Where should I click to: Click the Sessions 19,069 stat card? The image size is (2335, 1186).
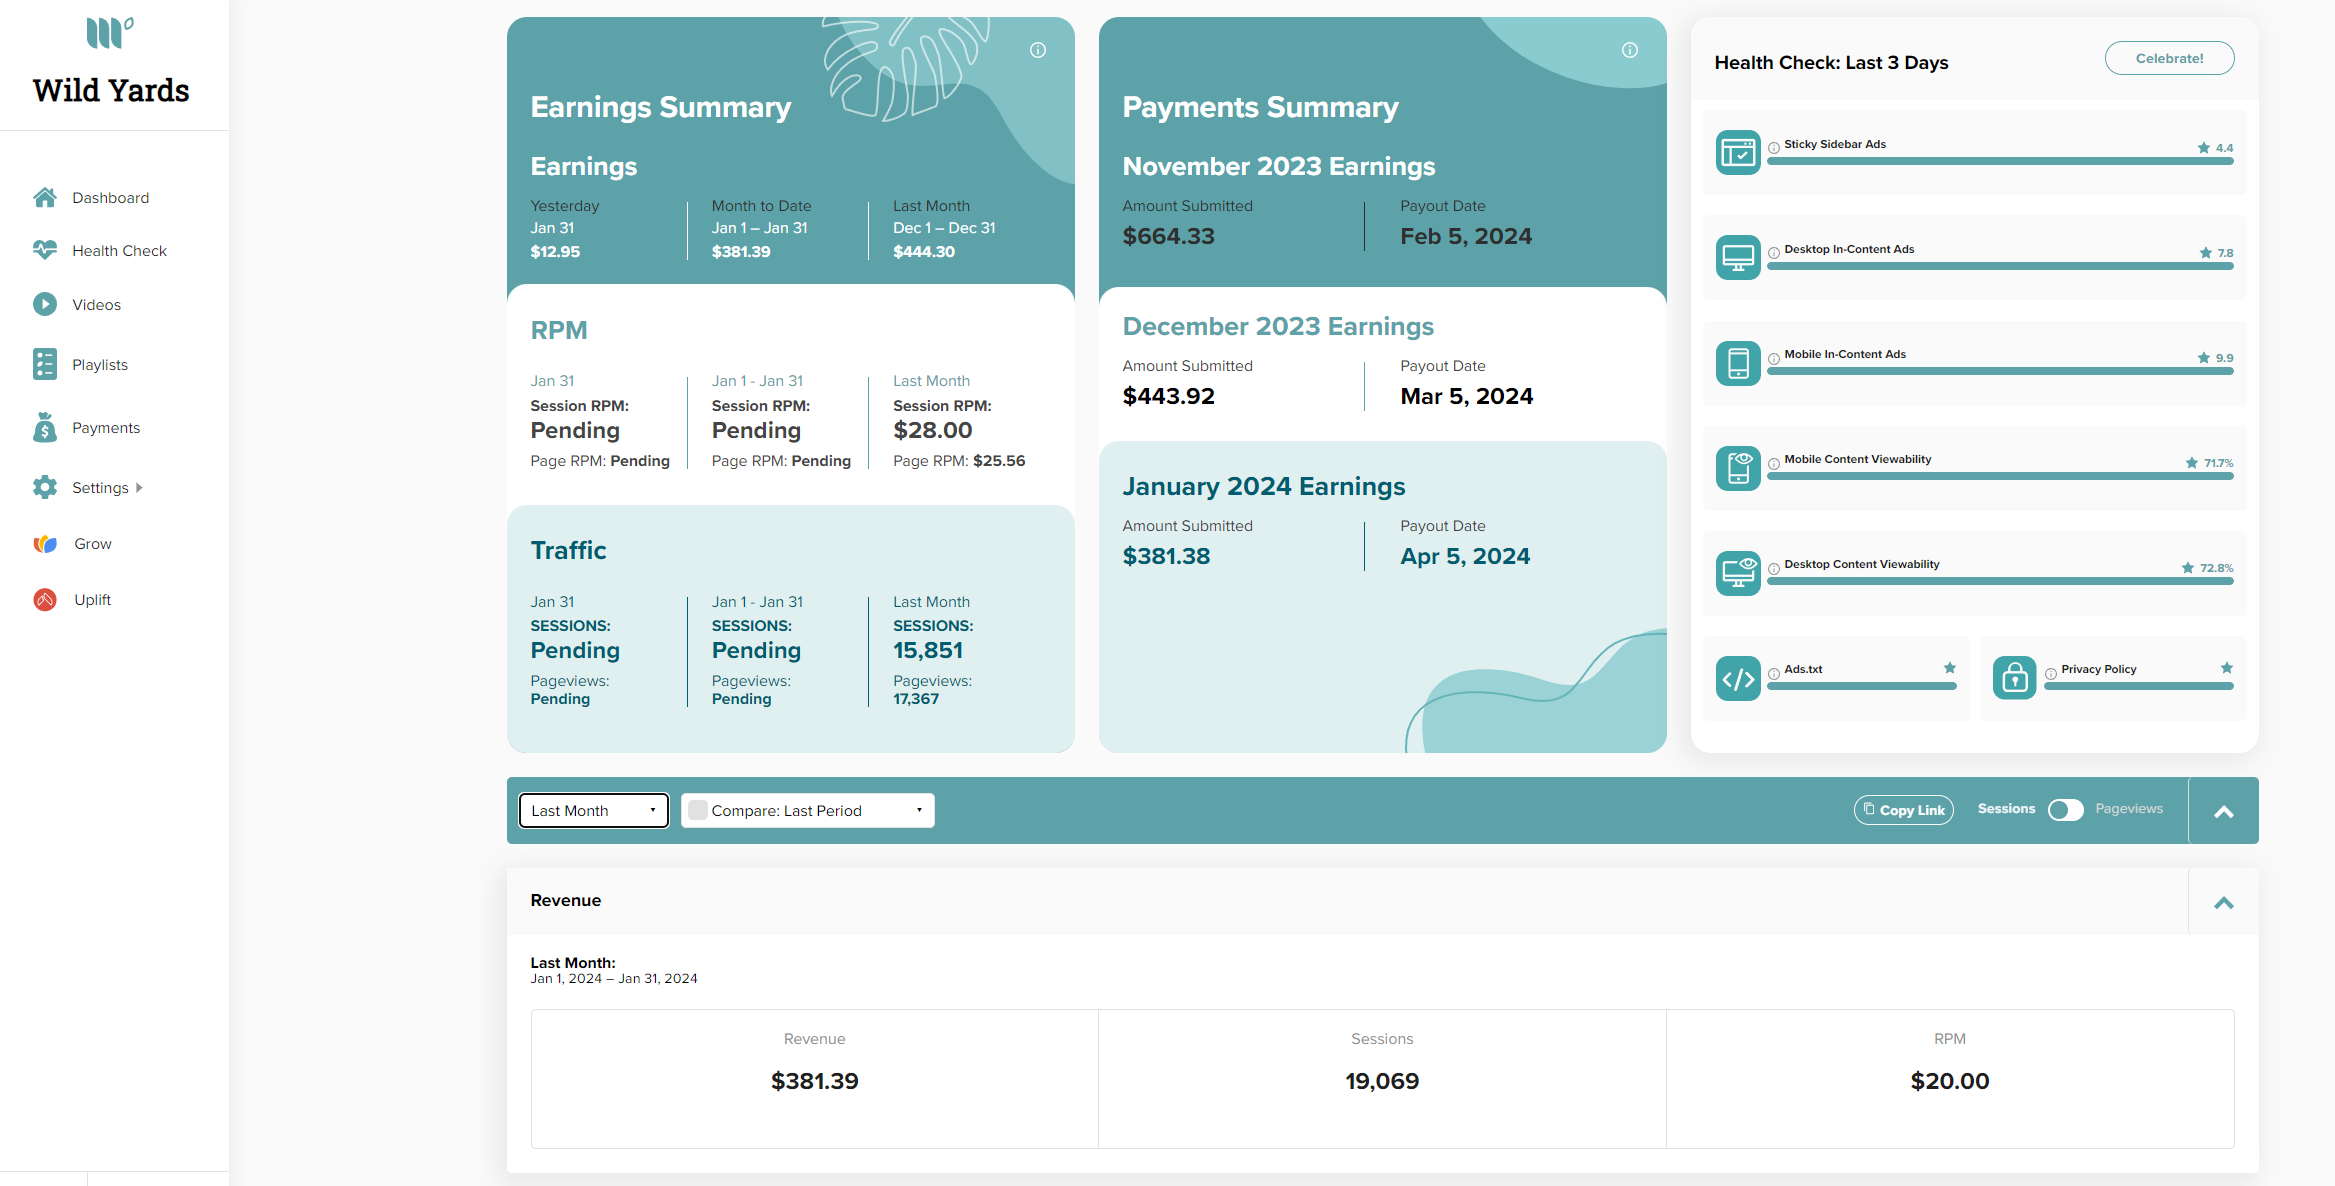pyautogui.click(x=1382, y=1078)
